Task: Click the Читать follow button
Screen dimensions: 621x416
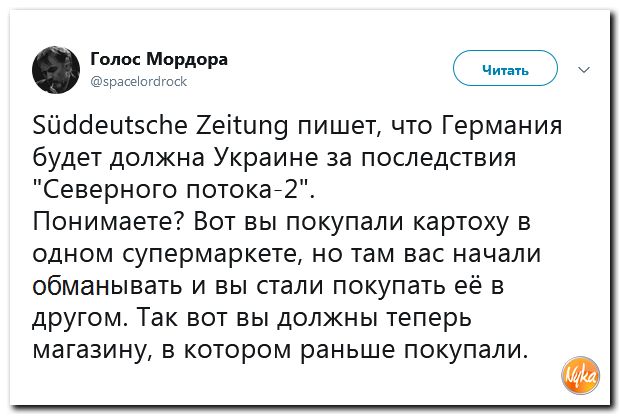Action: click(505, 68)
